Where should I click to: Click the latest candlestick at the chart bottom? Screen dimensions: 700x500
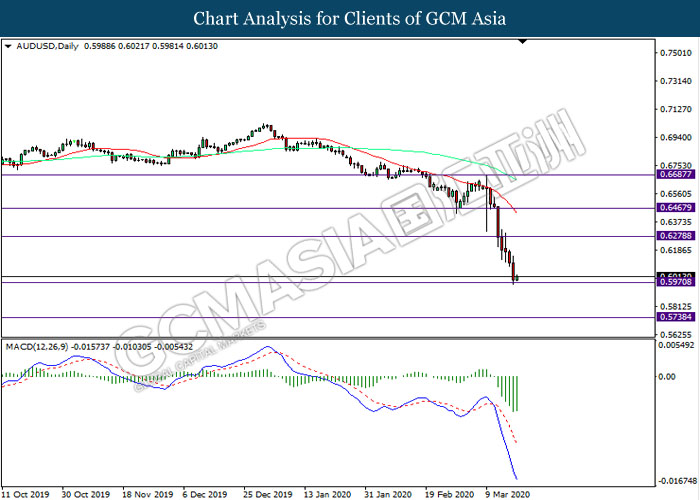pos(517,277)
